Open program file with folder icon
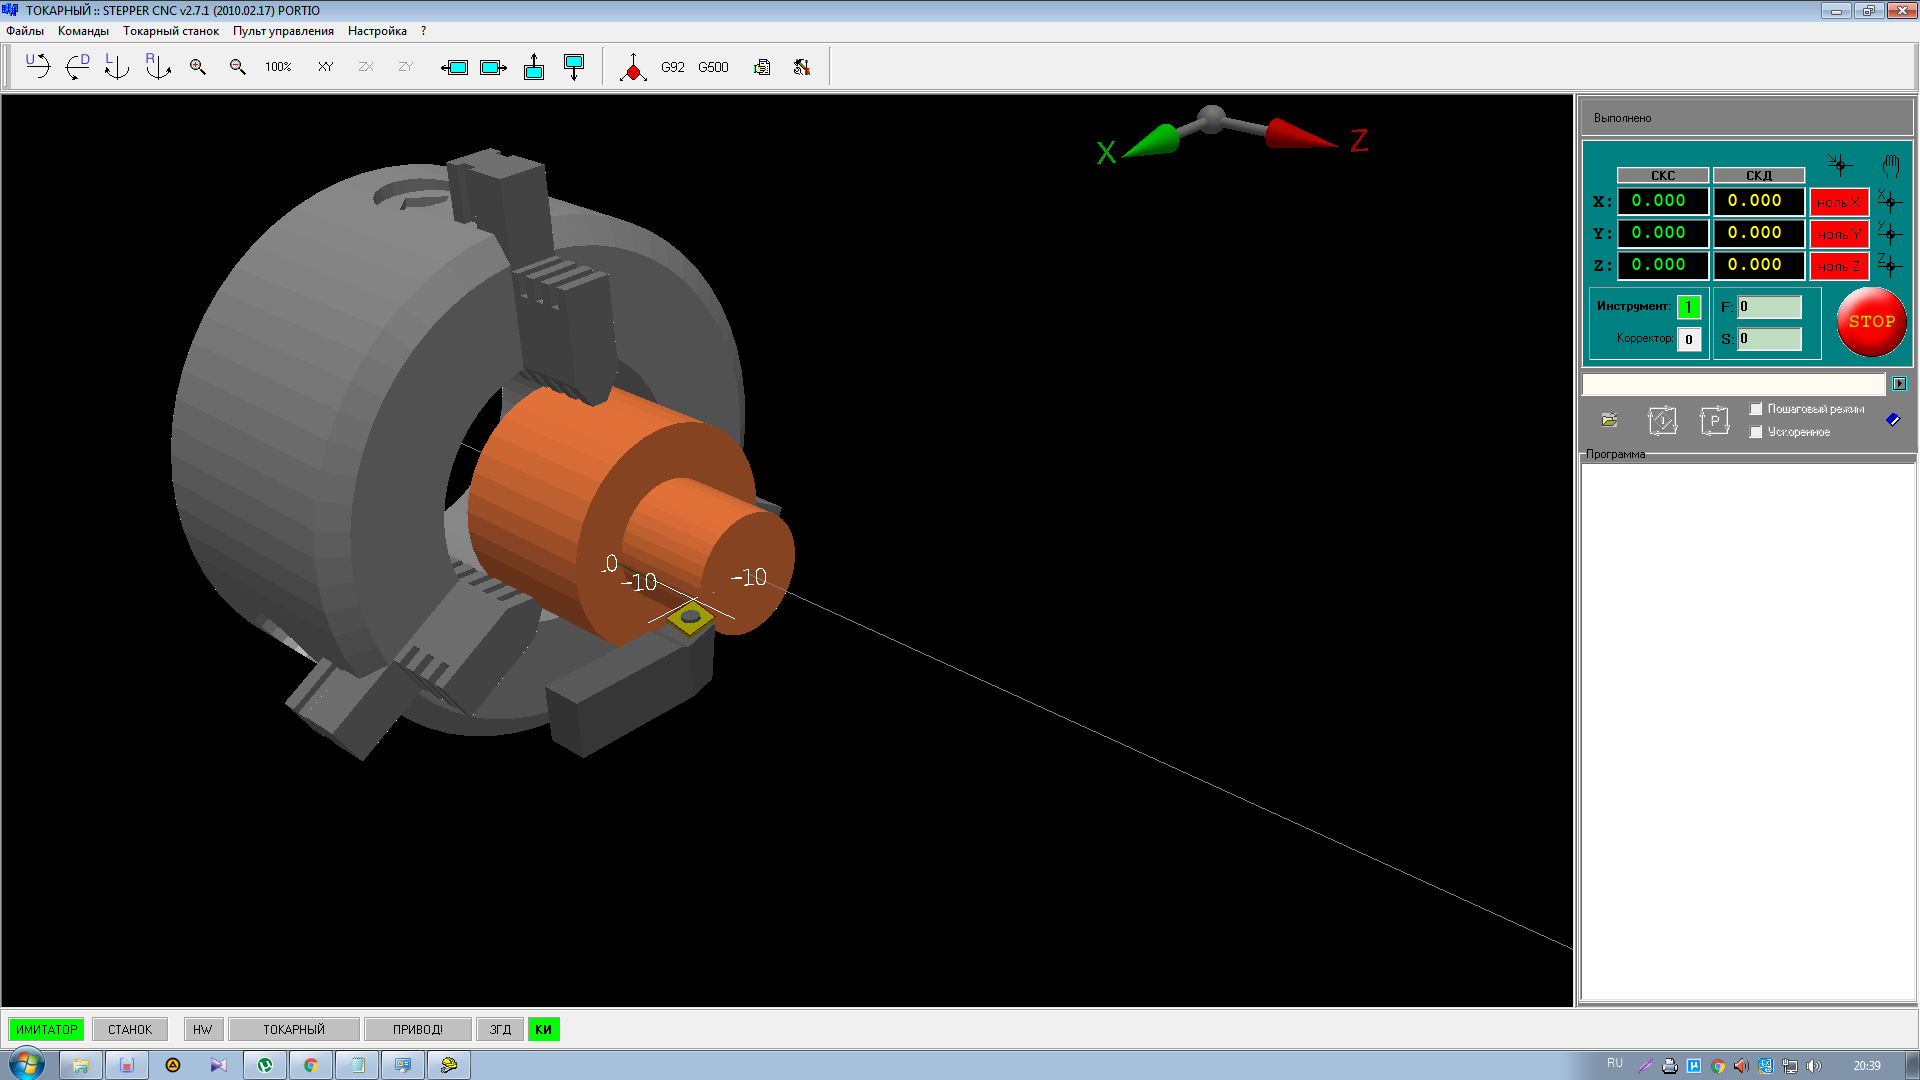Viewport: 1920px width, 1080px height. (1609, 420)
